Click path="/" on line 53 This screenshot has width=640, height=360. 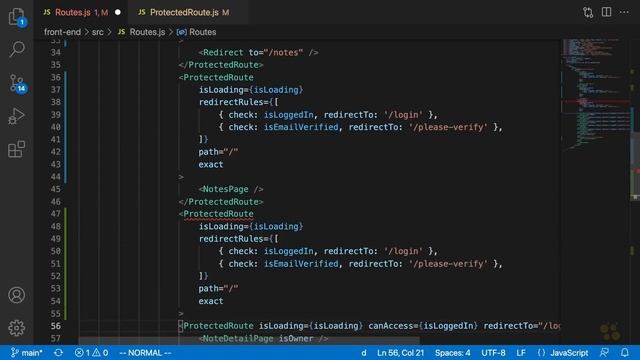click(218, 289)
